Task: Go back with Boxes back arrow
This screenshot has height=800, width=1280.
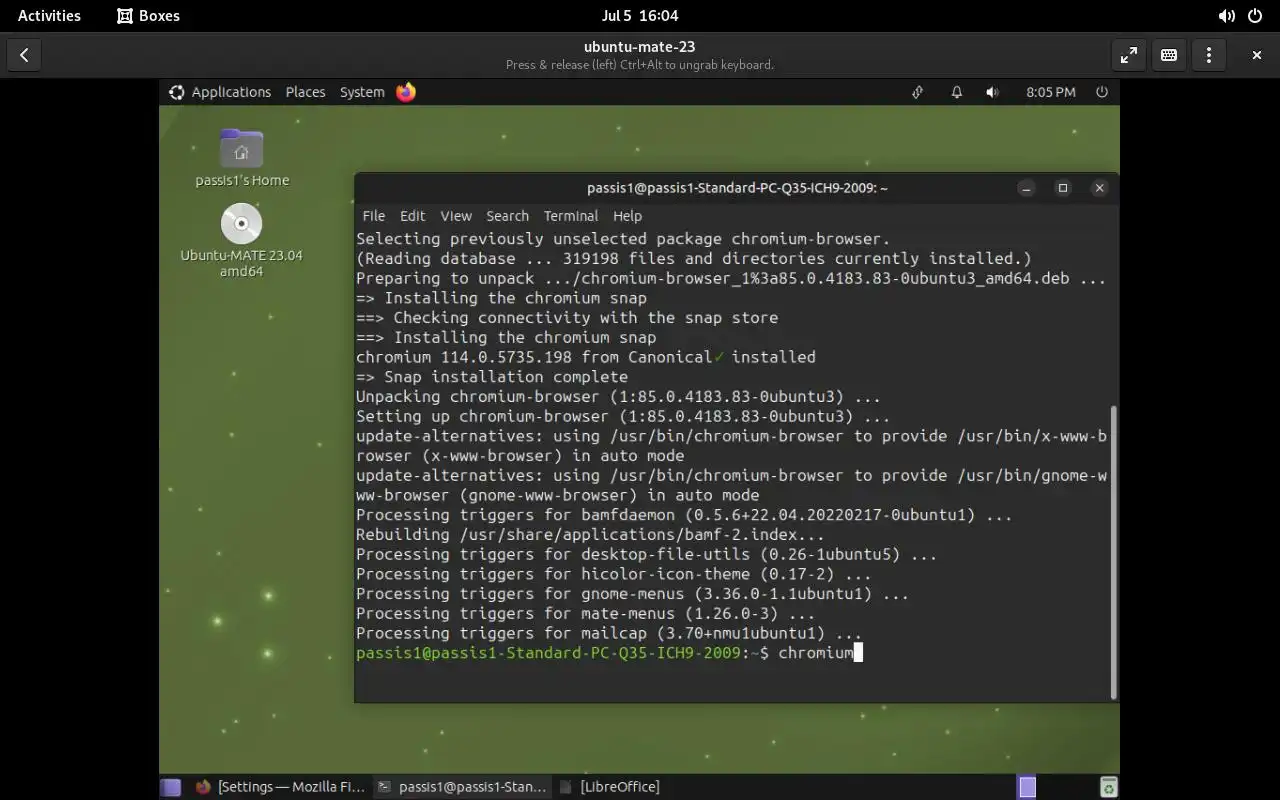Action: coord(24,55)
